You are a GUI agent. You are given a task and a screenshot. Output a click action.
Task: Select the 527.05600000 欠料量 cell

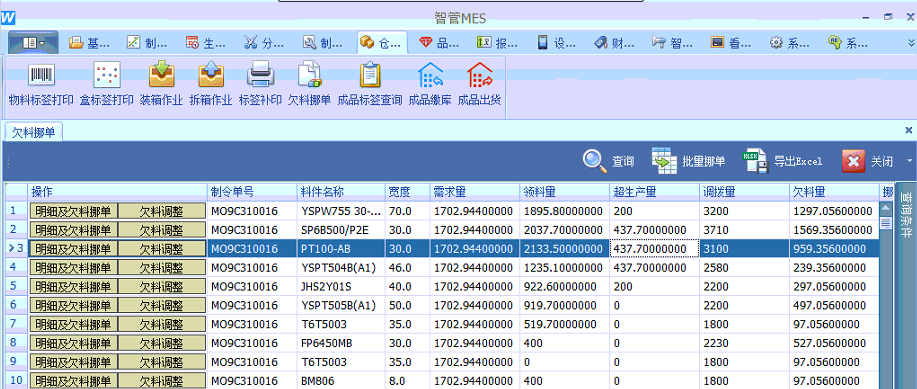coord(835,343)
